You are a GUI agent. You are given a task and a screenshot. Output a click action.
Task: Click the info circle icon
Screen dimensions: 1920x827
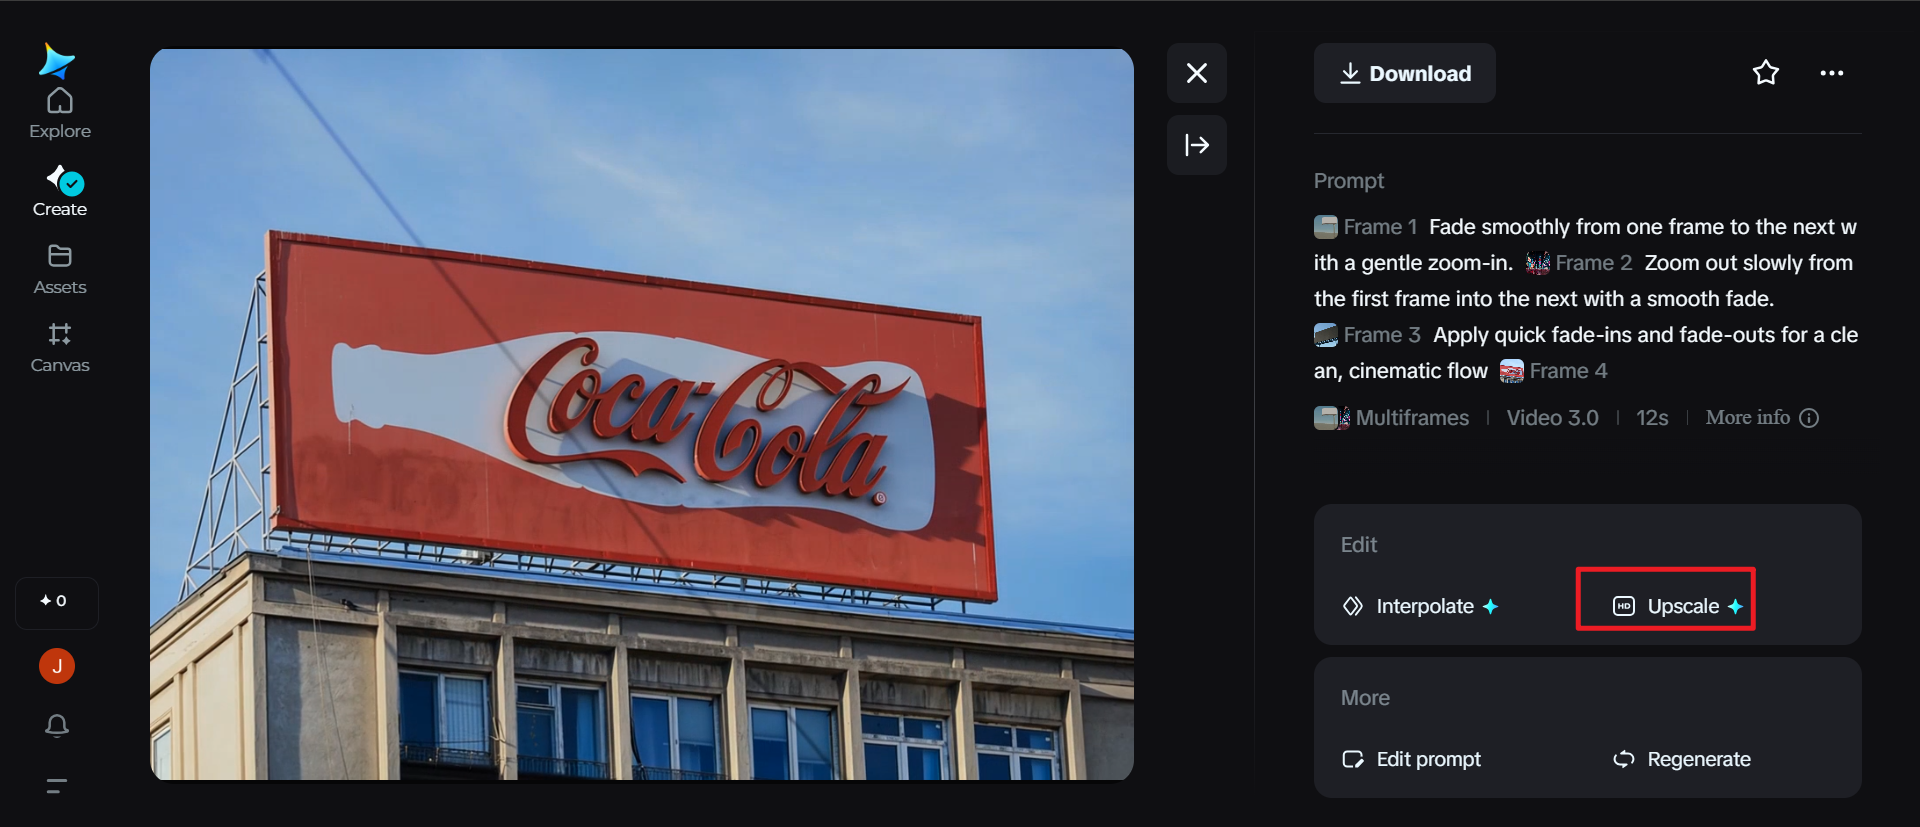pyautogui.click(x=1809, y=418)
